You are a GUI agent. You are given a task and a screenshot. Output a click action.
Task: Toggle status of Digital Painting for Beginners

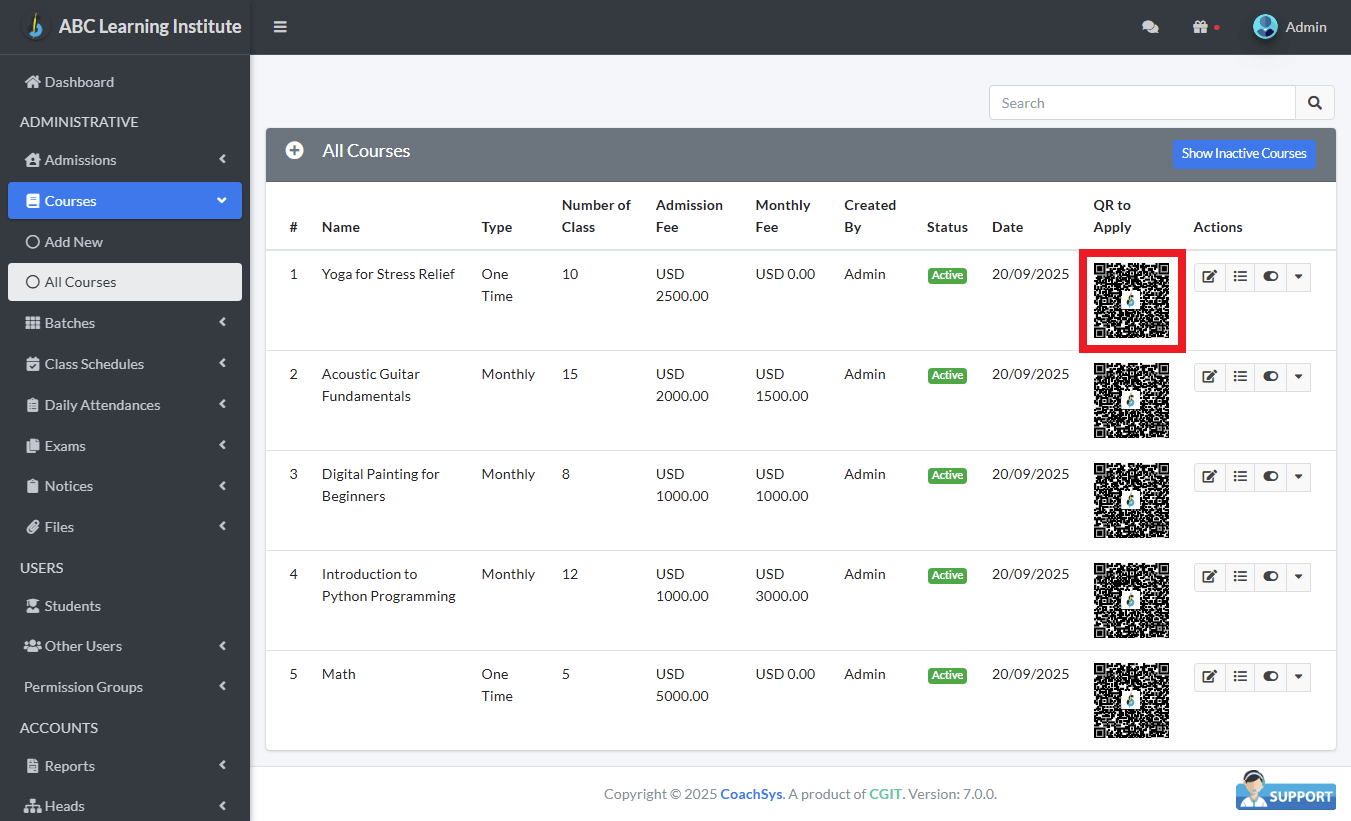pyautogui.click(x=1270, y=477)
